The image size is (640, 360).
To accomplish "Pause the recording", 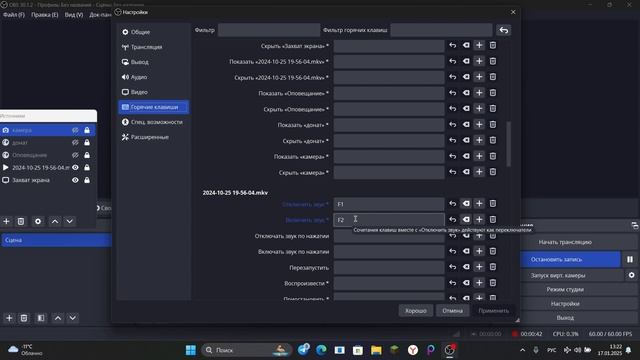I will [630, 260].
